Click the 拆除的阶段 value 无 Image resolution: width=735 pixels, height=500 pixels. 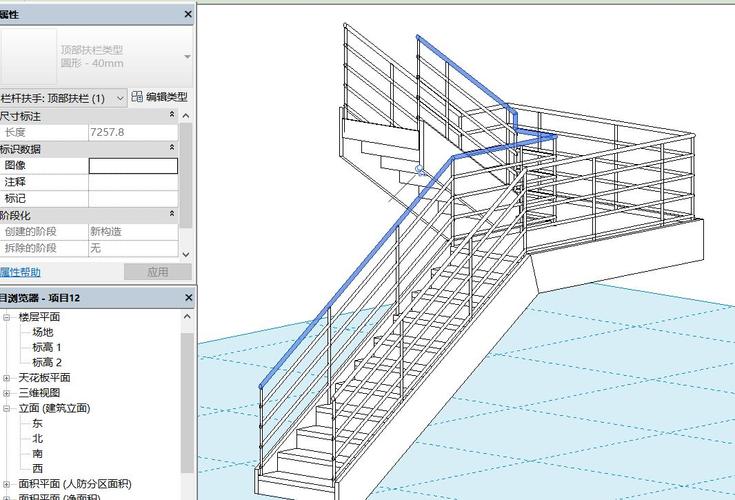96,248
